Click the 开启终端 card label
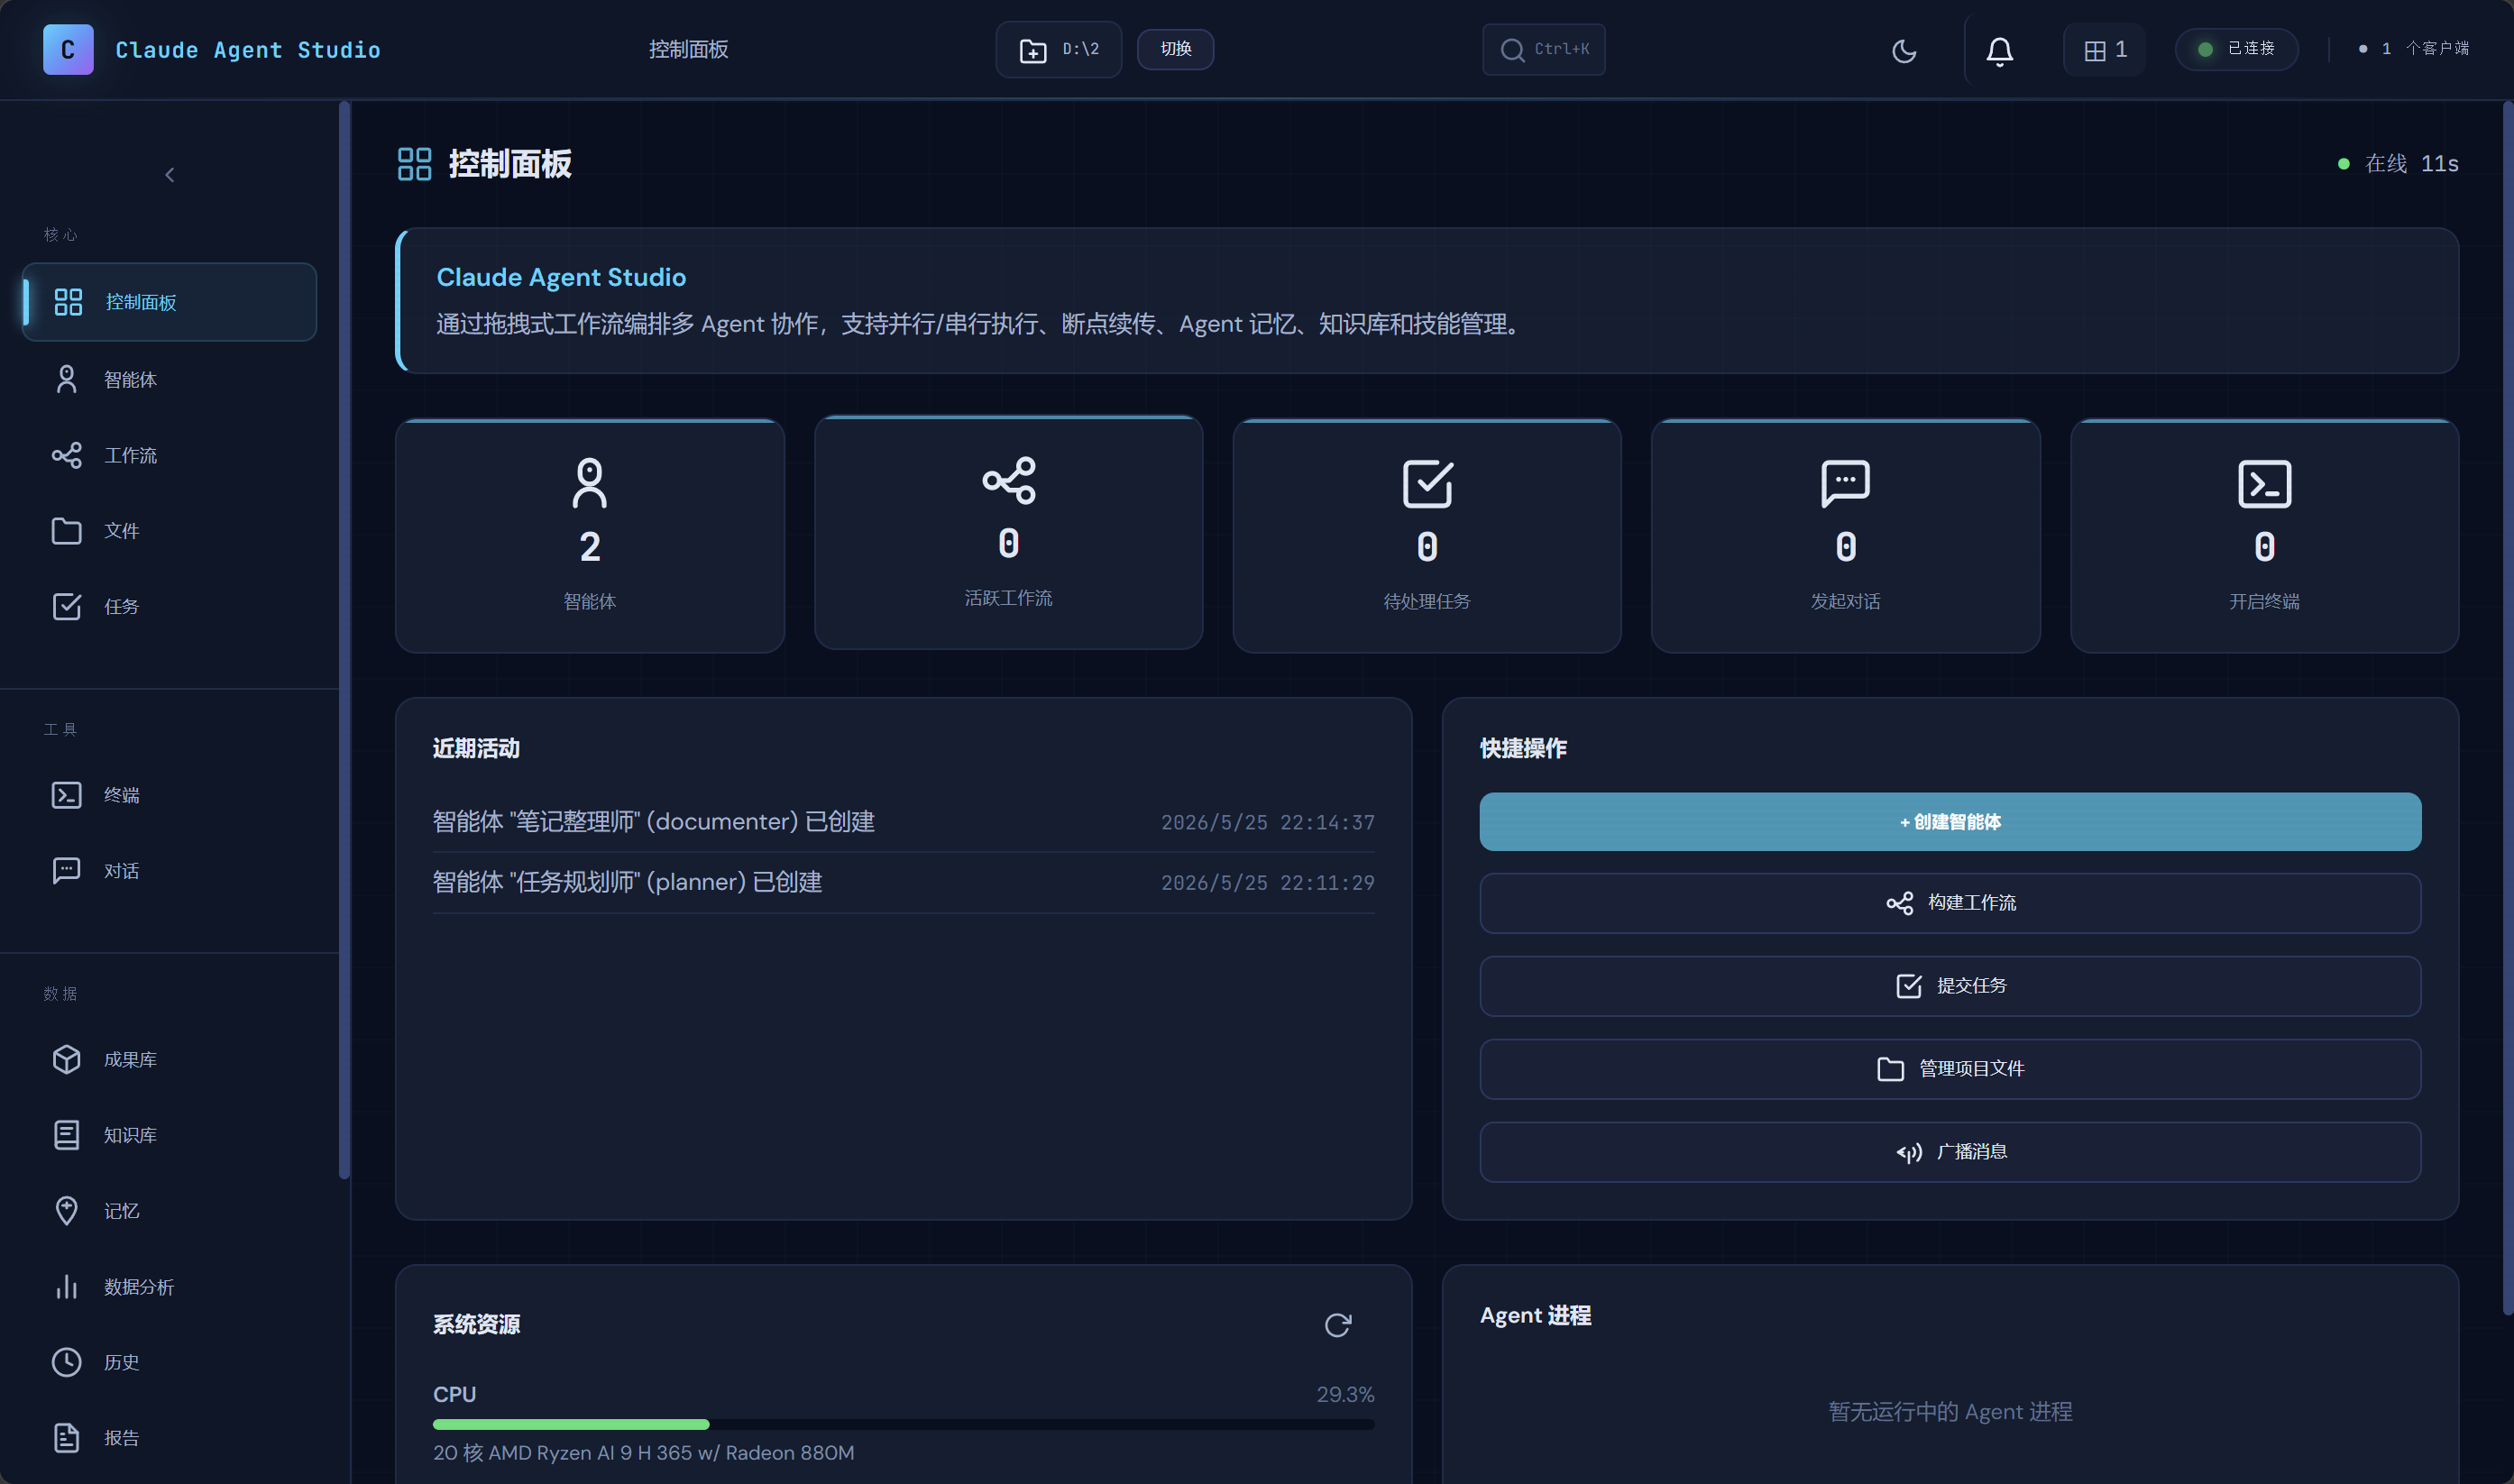The width and height of the screenshot is (2514, 1484). tap(2264, 601)
